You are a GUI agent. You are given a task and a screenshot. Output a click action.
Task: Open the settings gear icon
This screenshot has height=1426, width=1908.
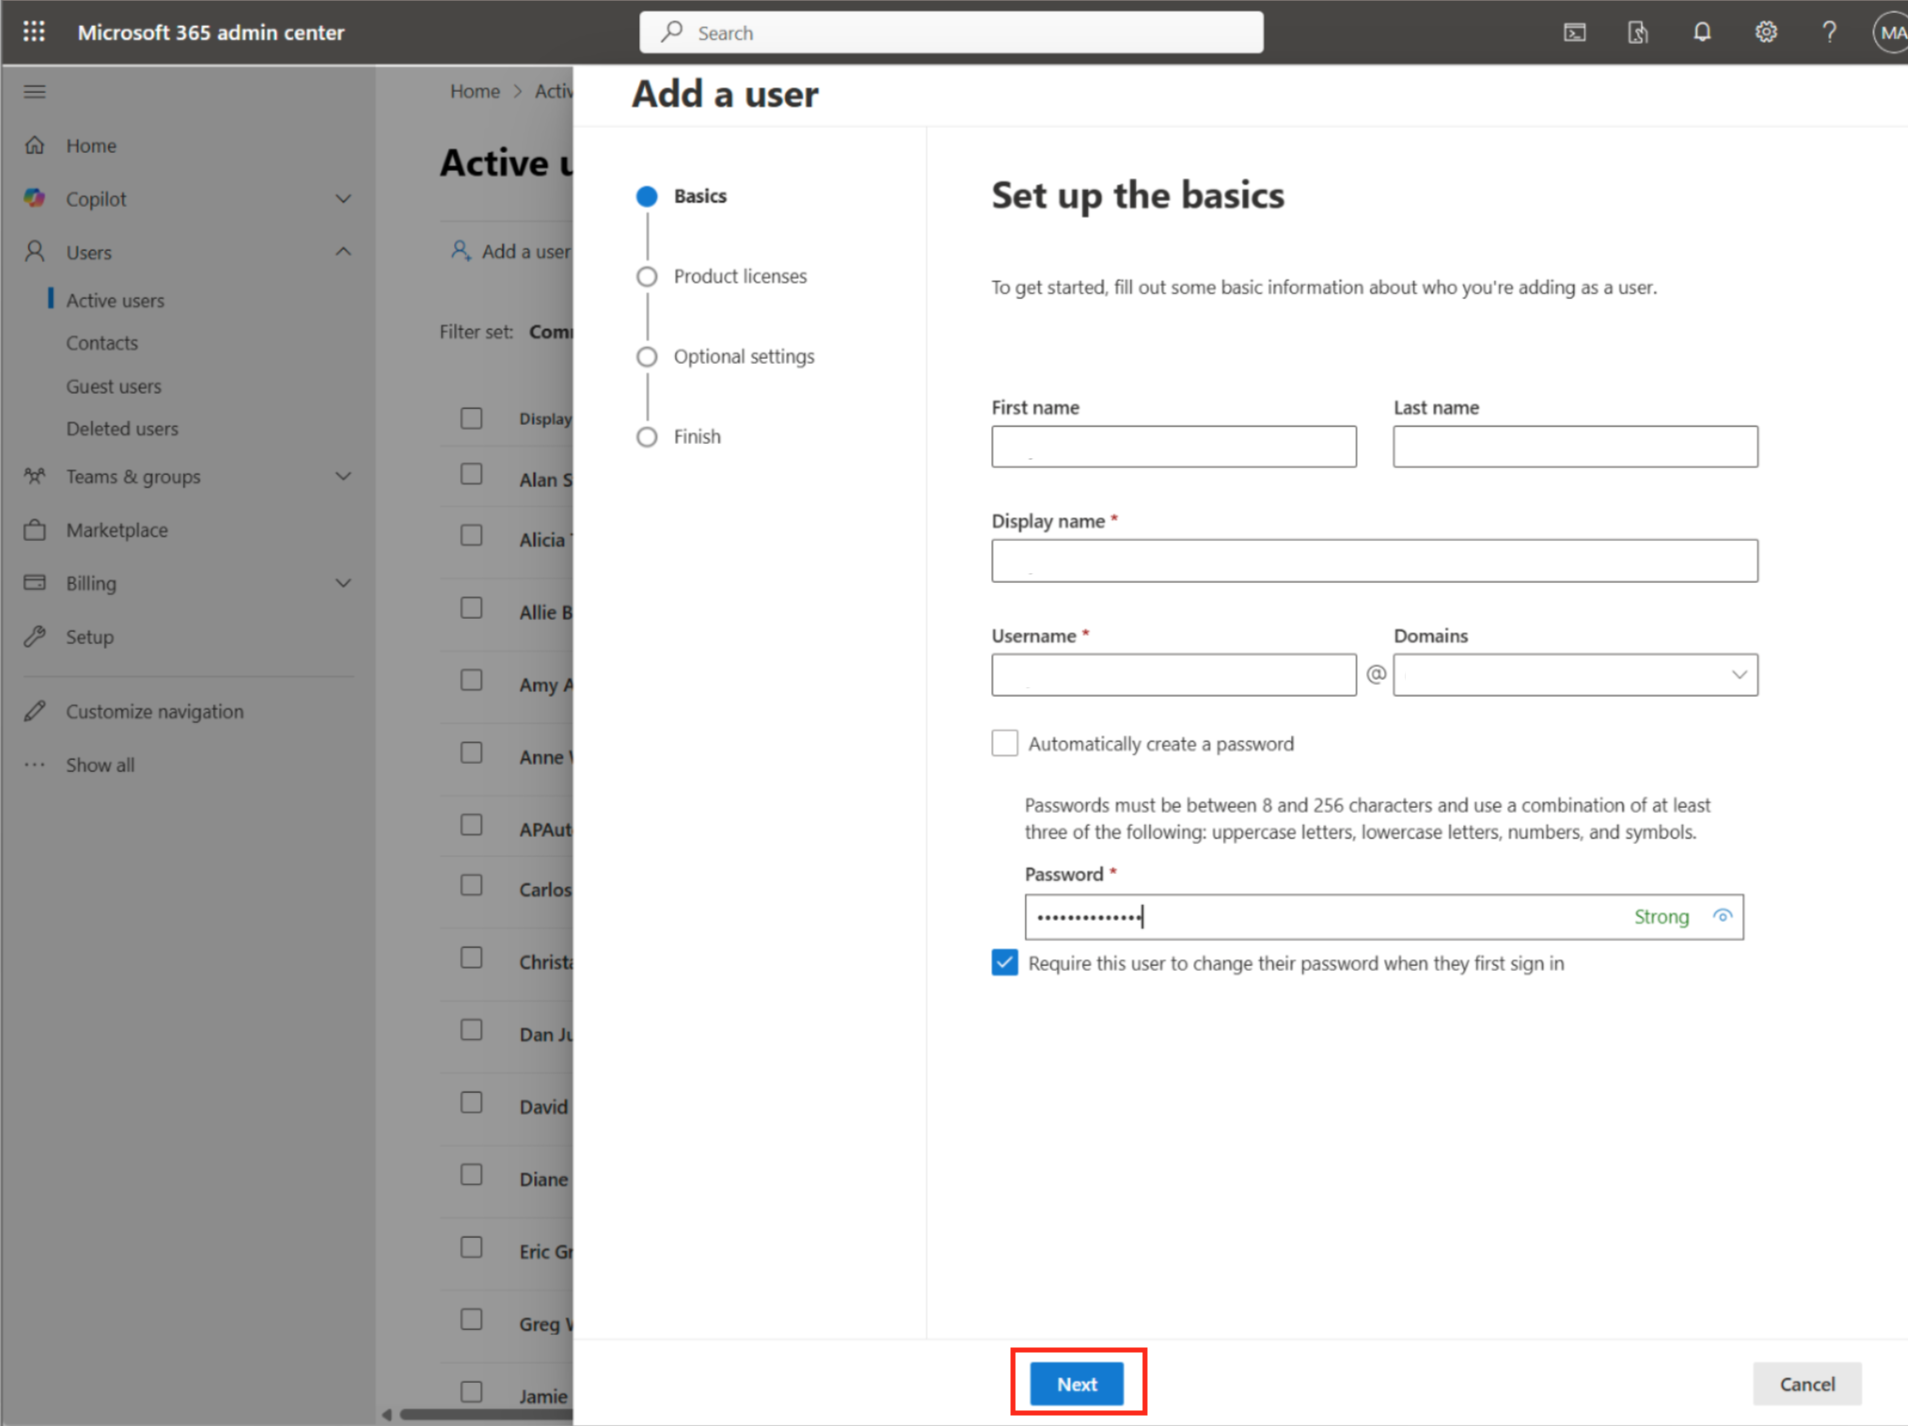point(1765,32)
